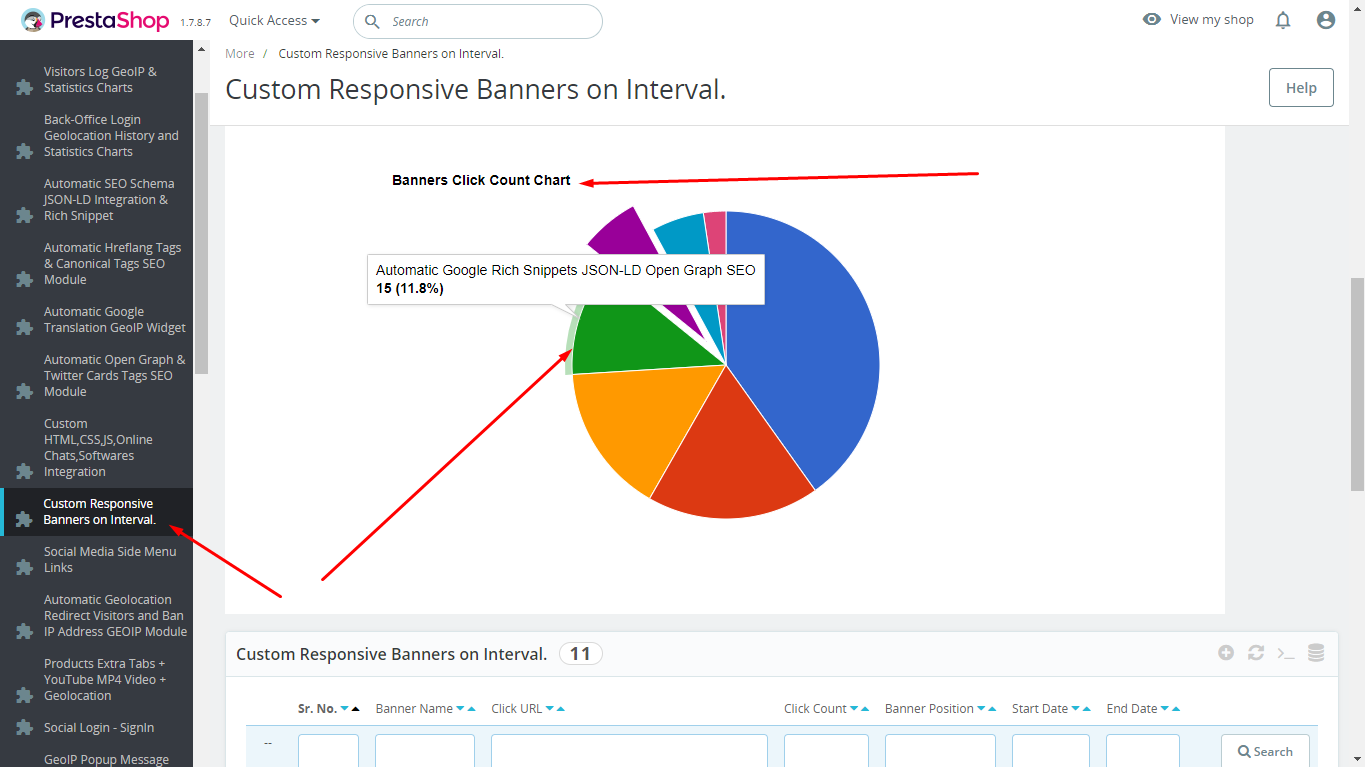The height and width of the screenshot is (767, 1365).
Task: Open Automatic Google Translation GeoIP Widget
Action: tap(114, 320)
